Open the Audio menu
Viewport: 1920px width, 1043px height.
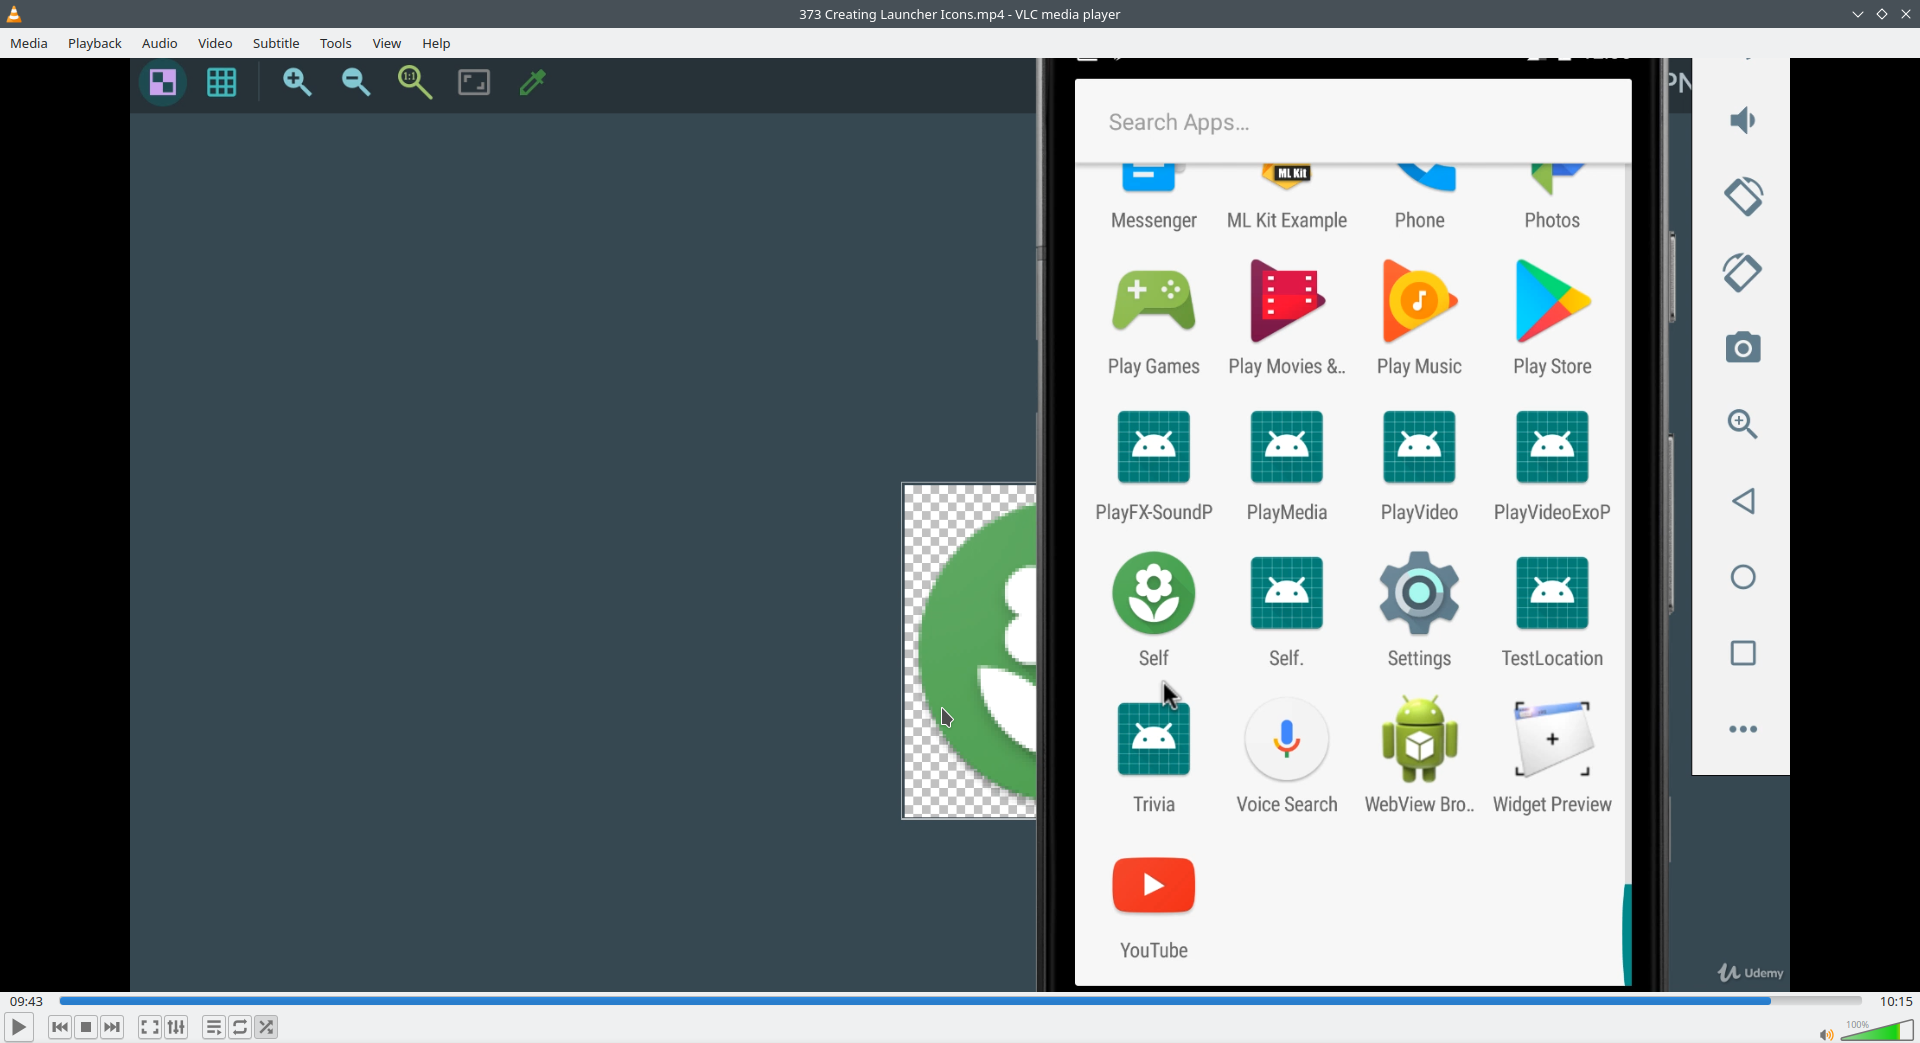(160, 43)
